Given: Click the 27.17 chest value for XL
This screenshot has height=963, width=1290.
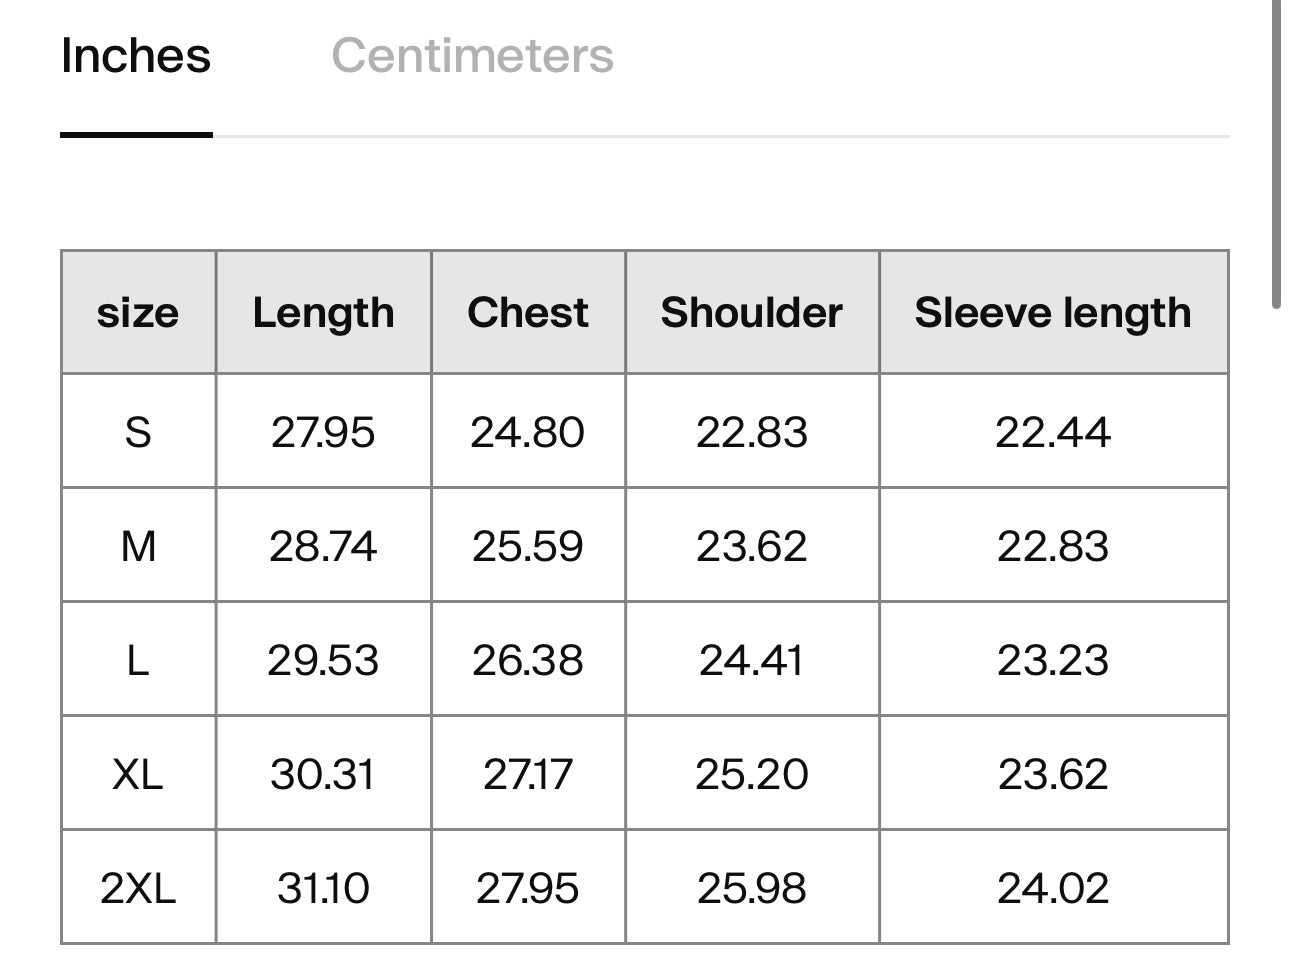Looking at the screenshot, I should click(x=528, y=774).
